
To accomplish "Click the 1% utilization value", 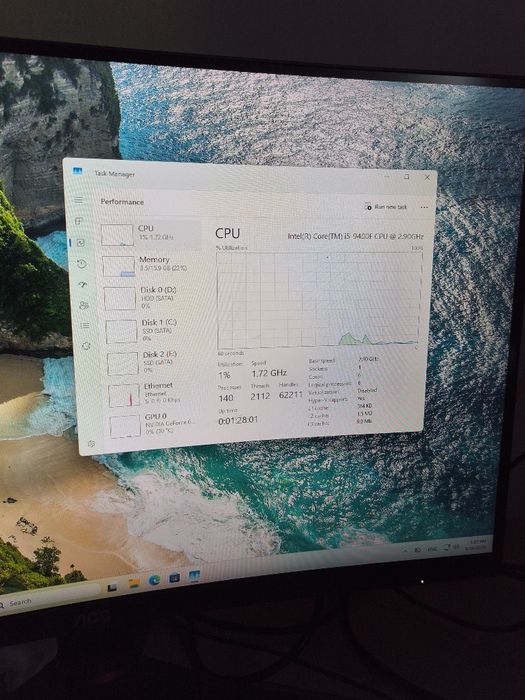I will pyautogui.click(x=224, y=375).
